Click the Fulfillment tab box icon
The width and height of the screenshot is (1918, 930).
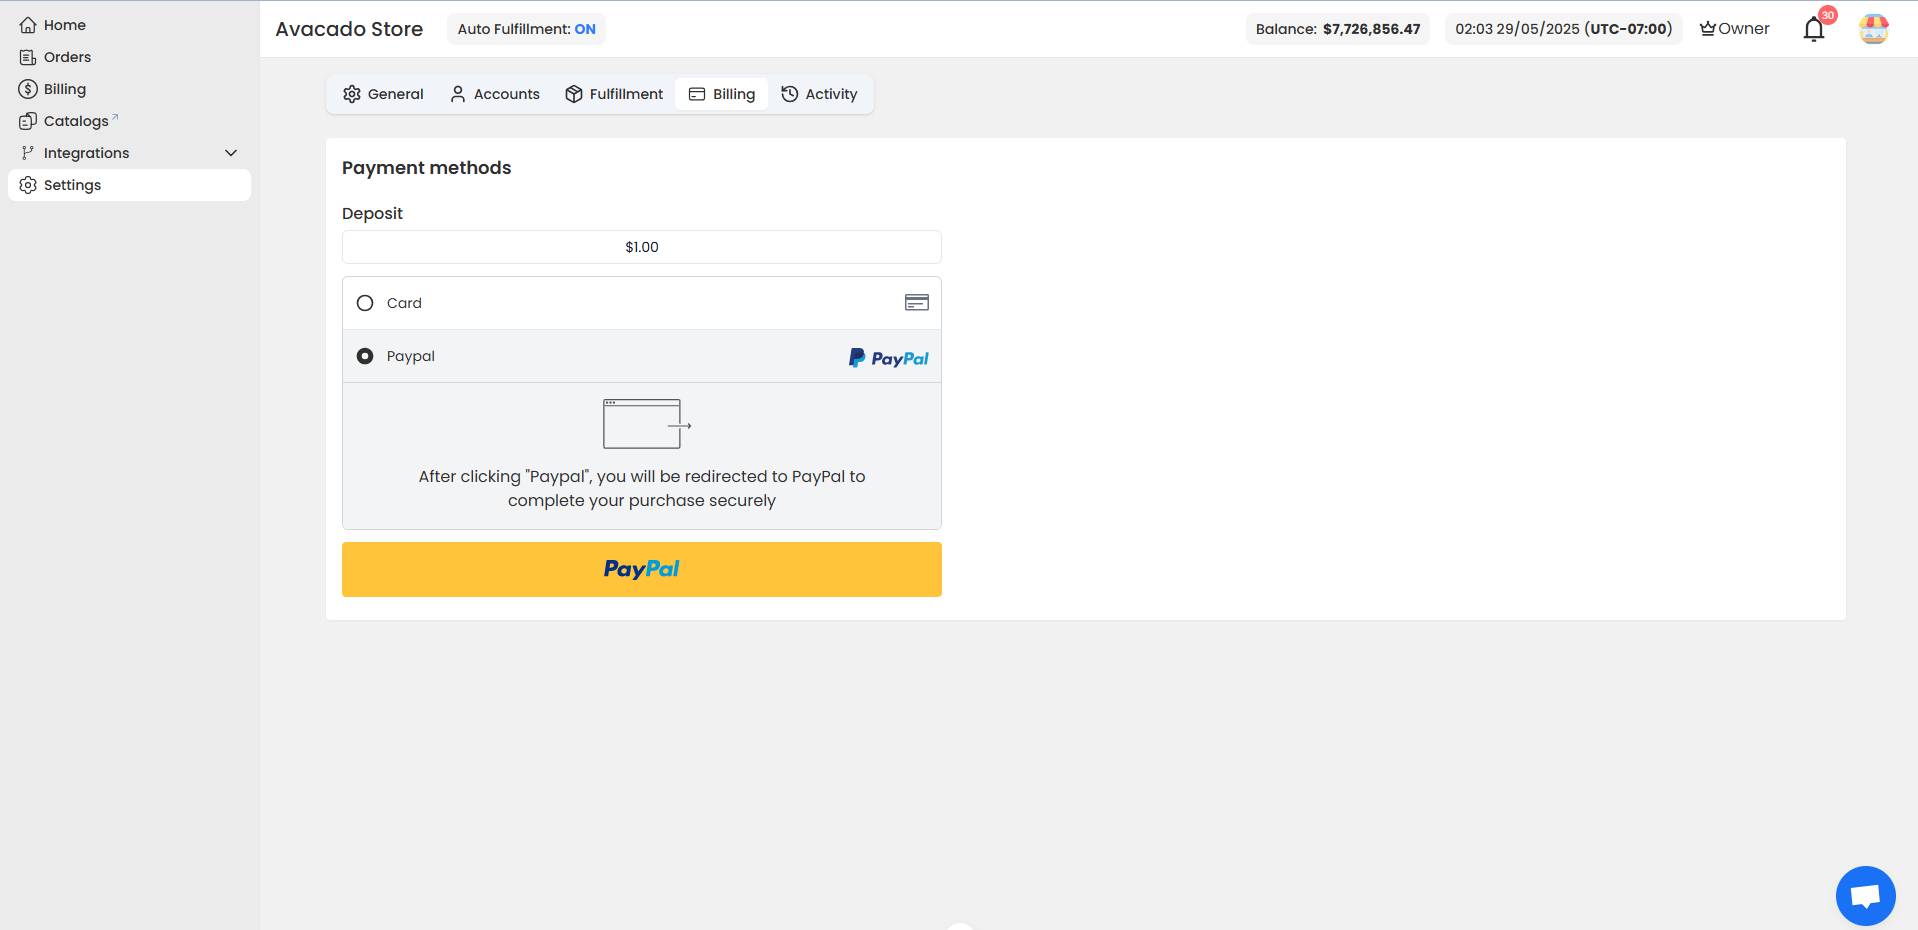click(x=574, y=94)
